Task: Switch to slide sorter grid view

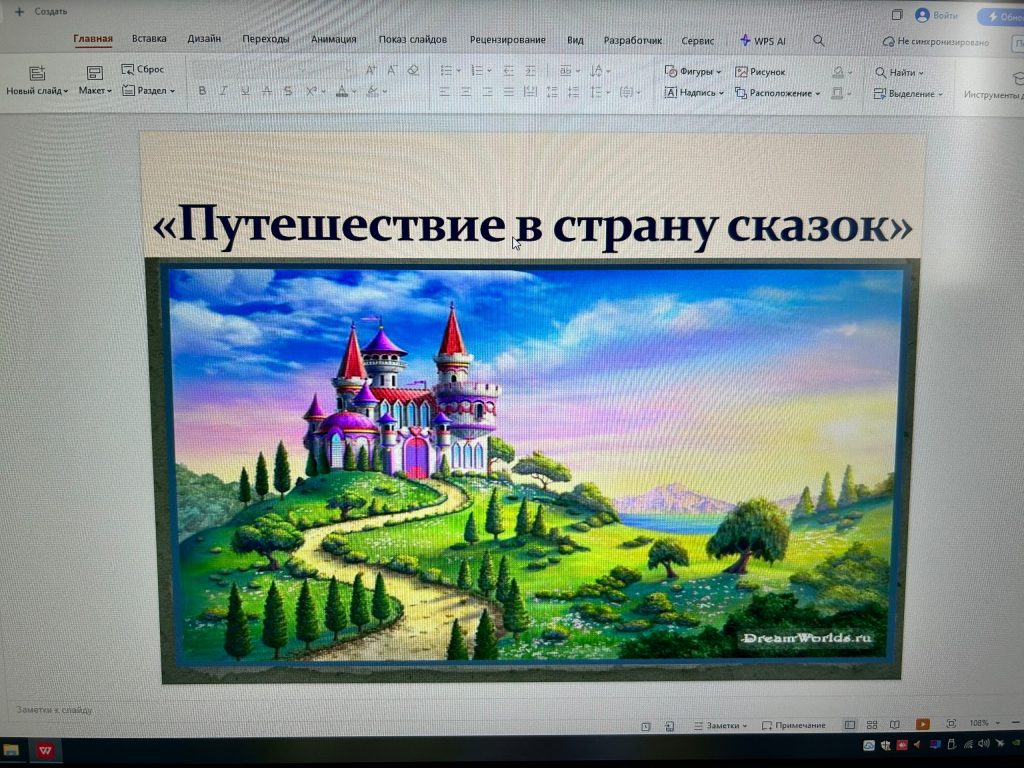Action: (x=872, y=724)
